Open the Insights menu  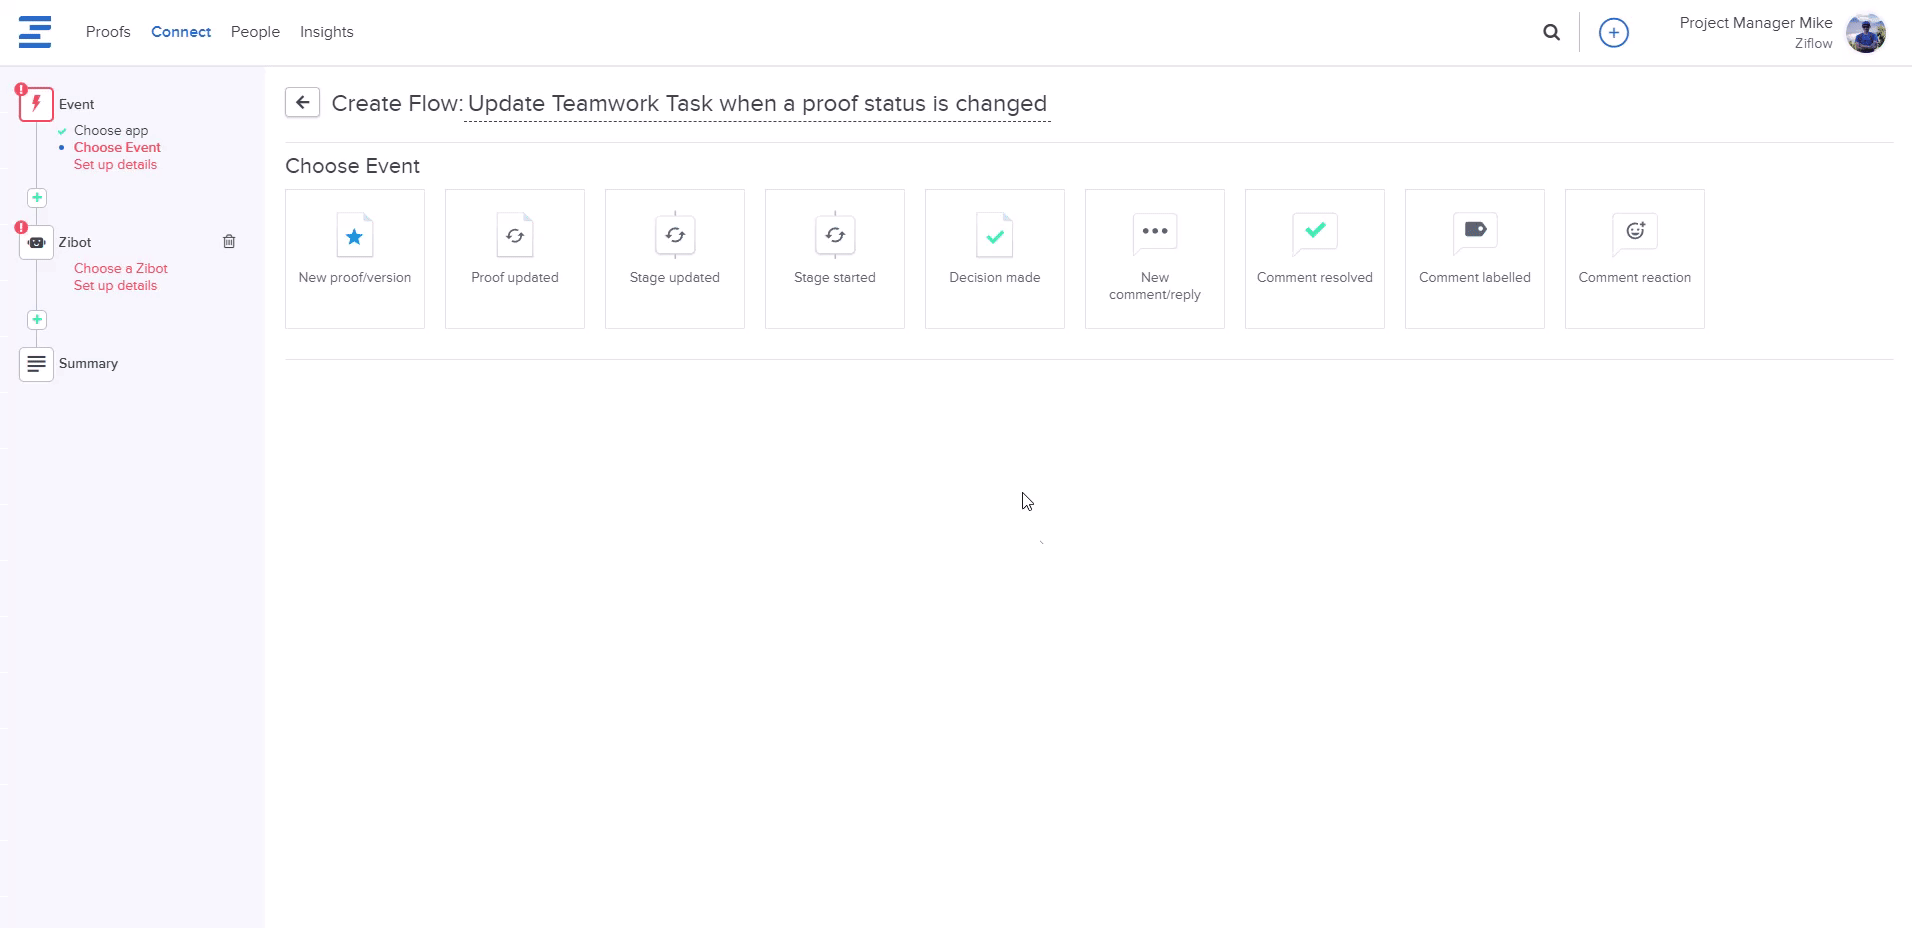(326, 32)
